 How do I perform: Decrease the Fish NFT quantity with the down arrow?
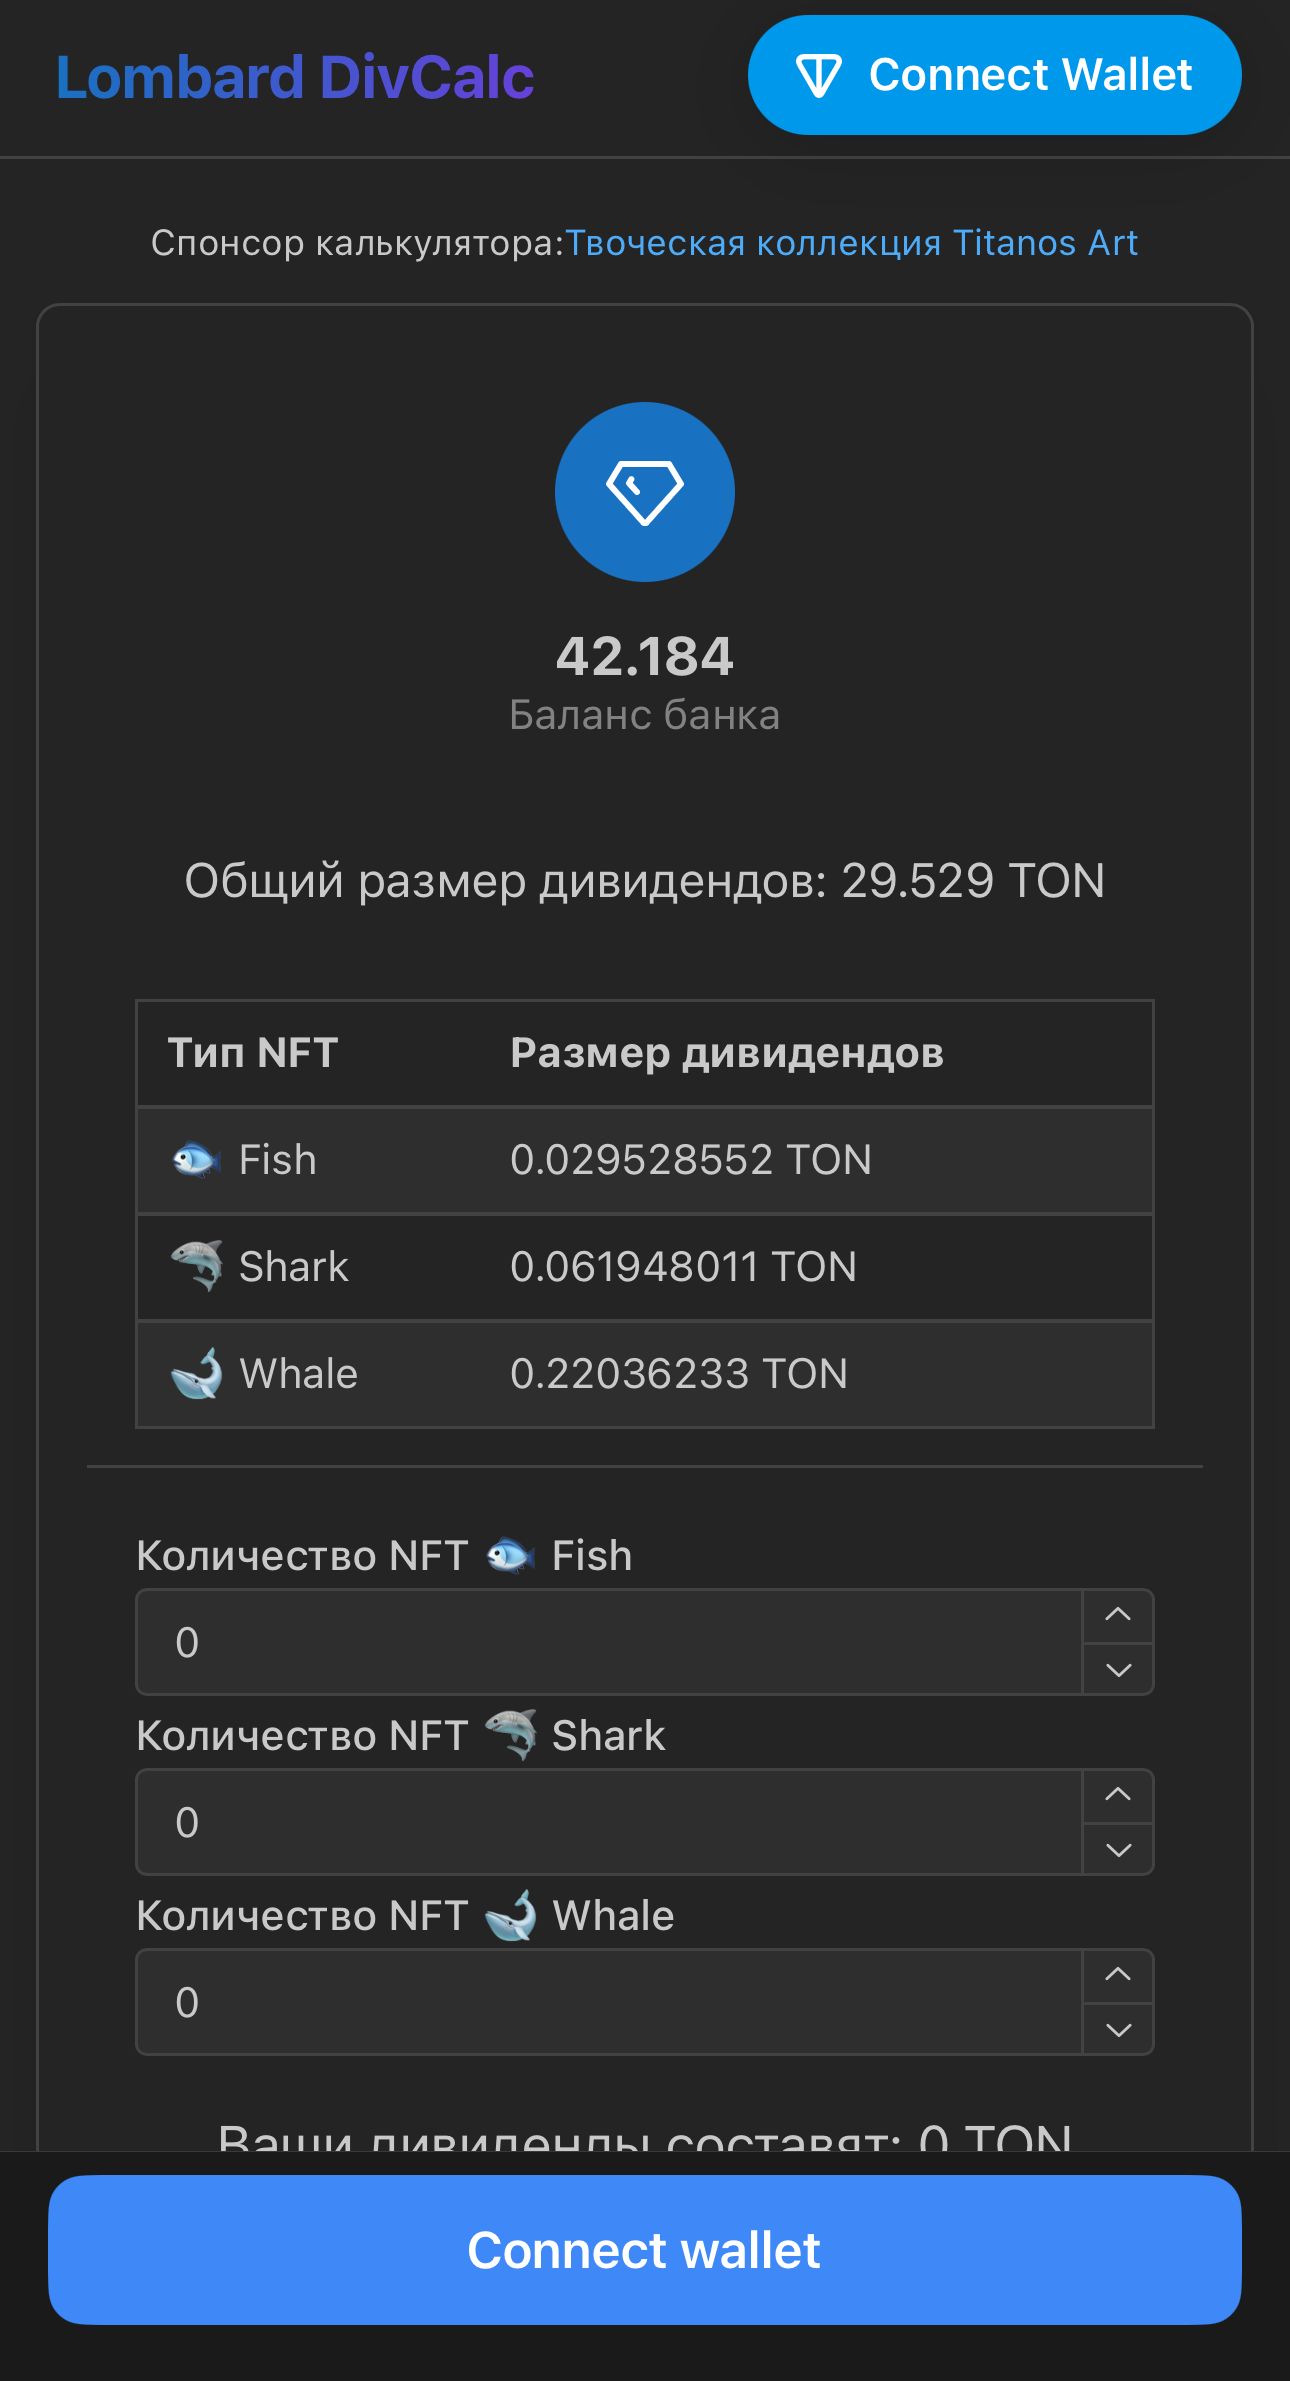pos(1118,1668)
